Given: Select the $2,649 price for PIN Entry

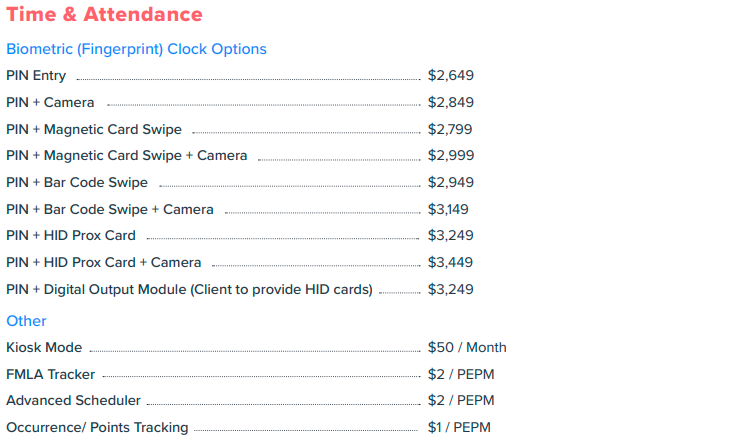Looking at the screenshot, I should click(450, 75).
